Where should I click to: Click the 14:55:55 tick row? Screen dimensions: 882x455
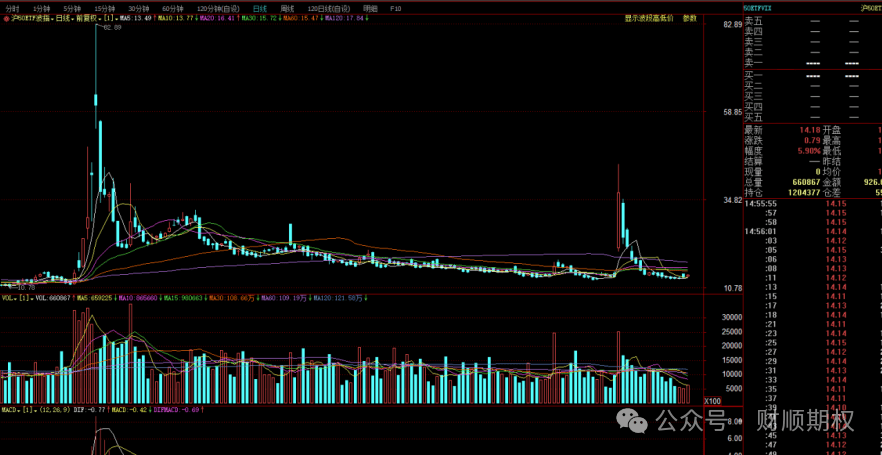coord(812,204)
